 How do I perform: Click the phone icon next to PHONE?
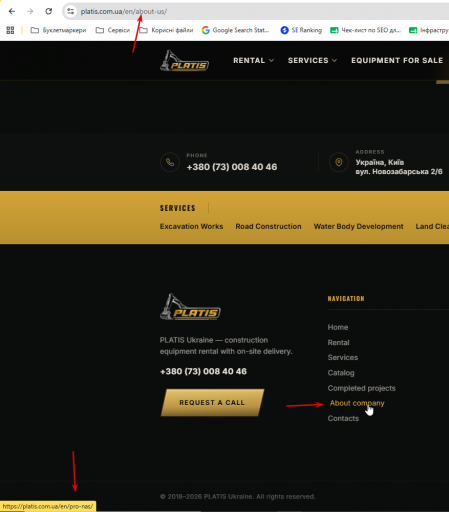tap(170, 162)
